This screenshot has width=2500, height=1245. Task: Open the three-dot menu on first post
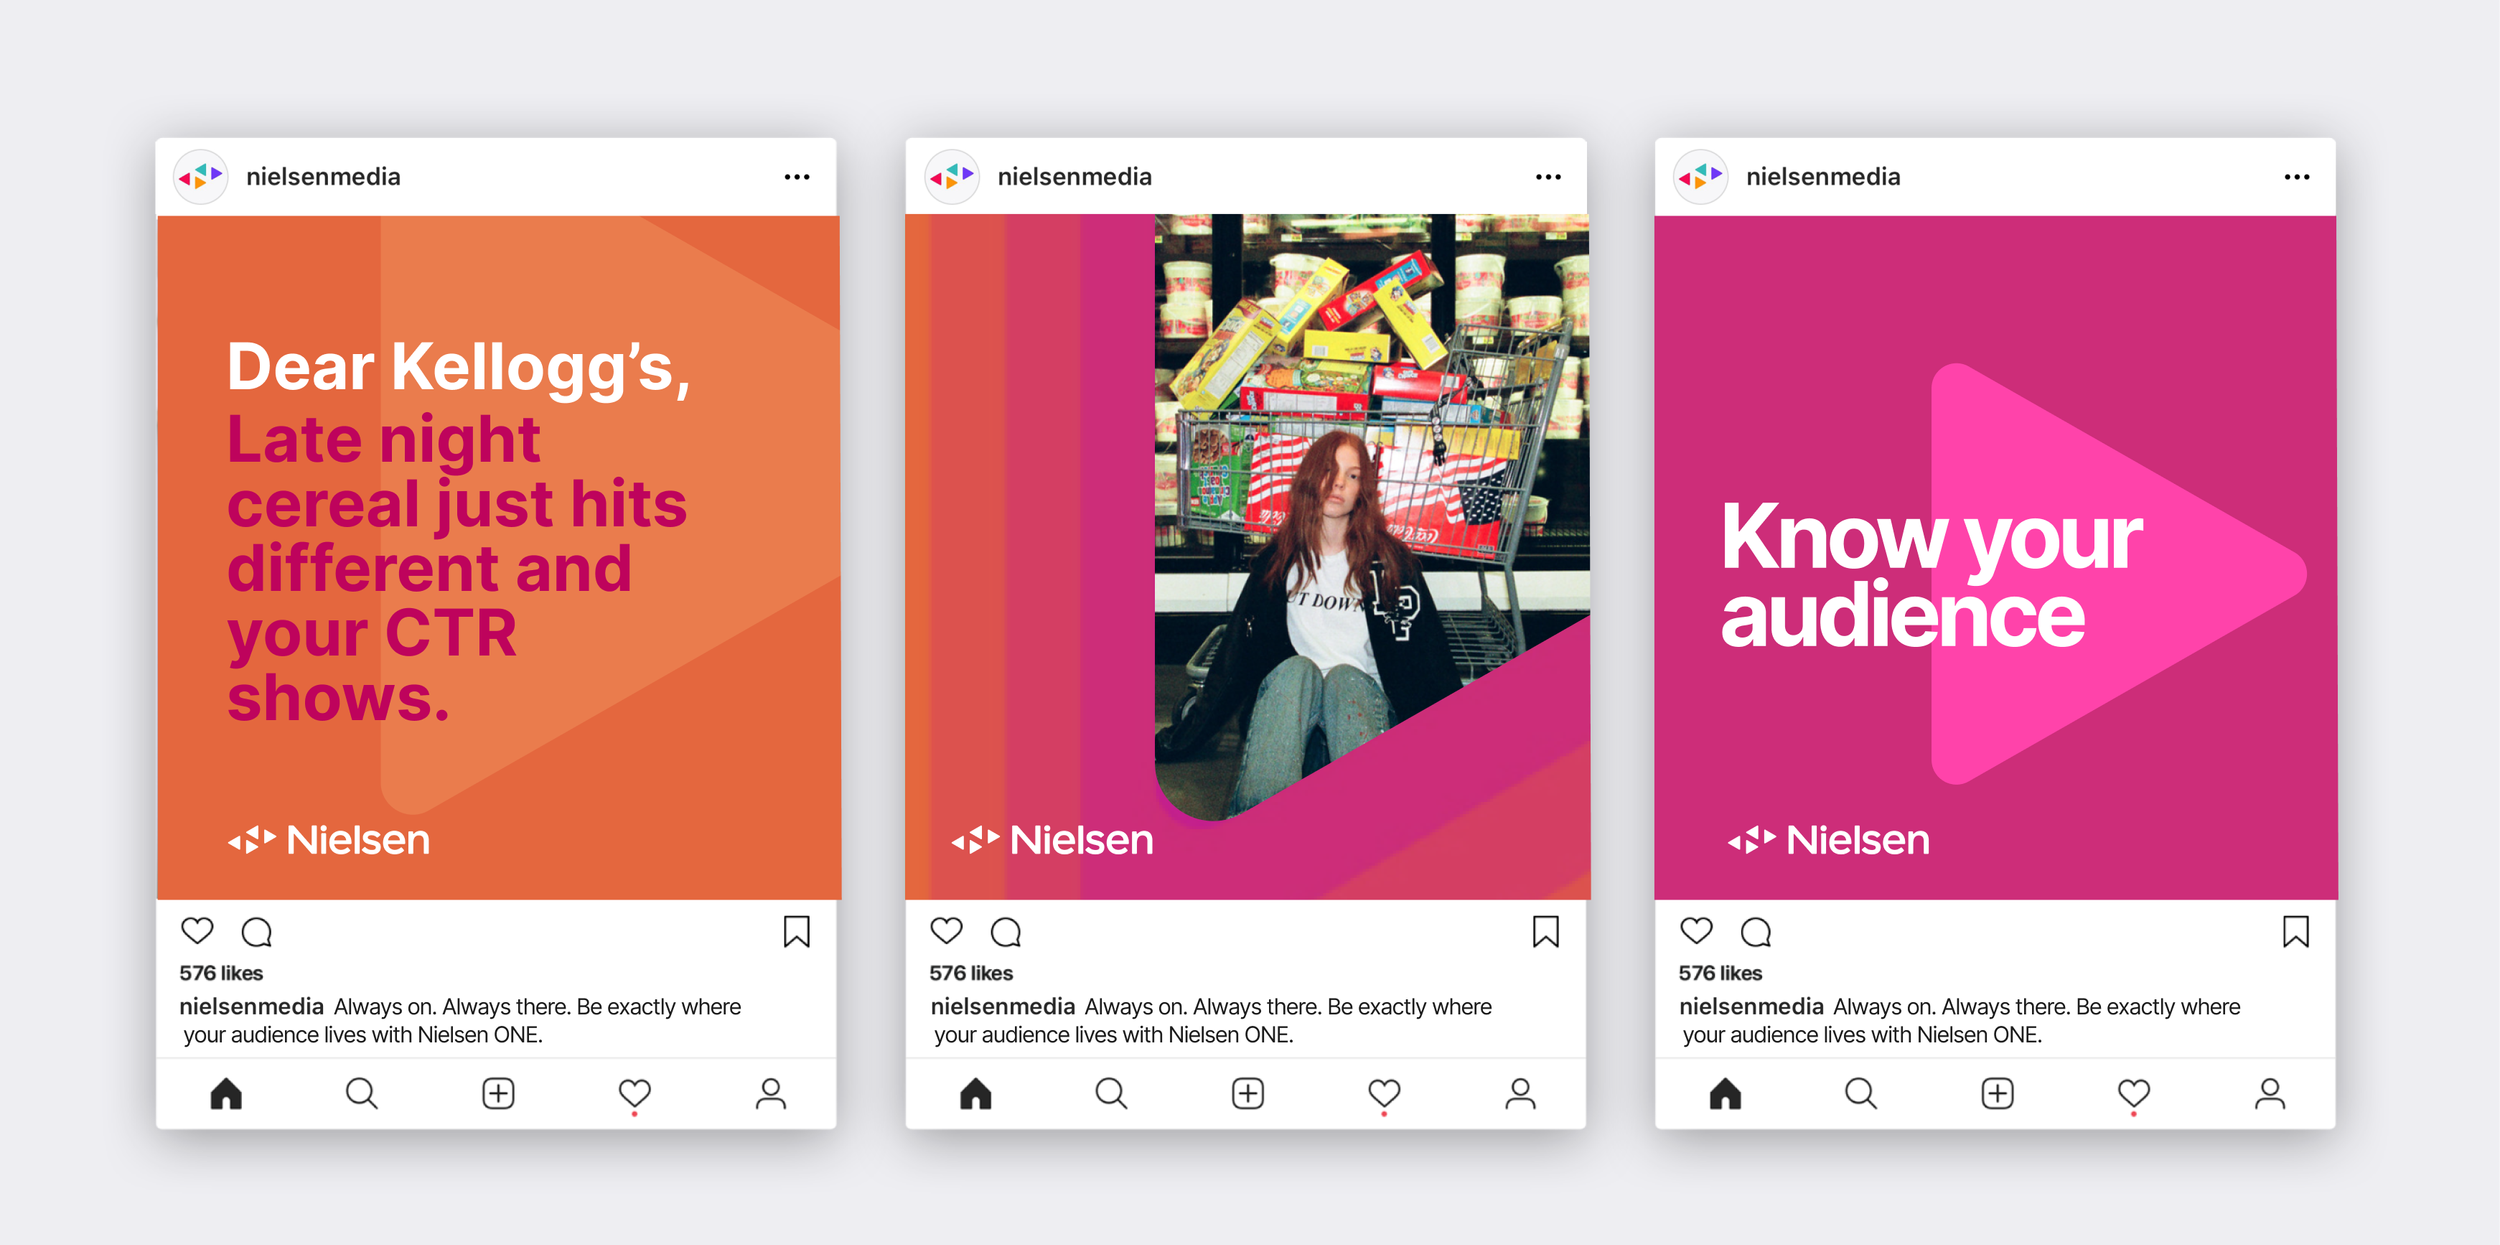(796, 177)
